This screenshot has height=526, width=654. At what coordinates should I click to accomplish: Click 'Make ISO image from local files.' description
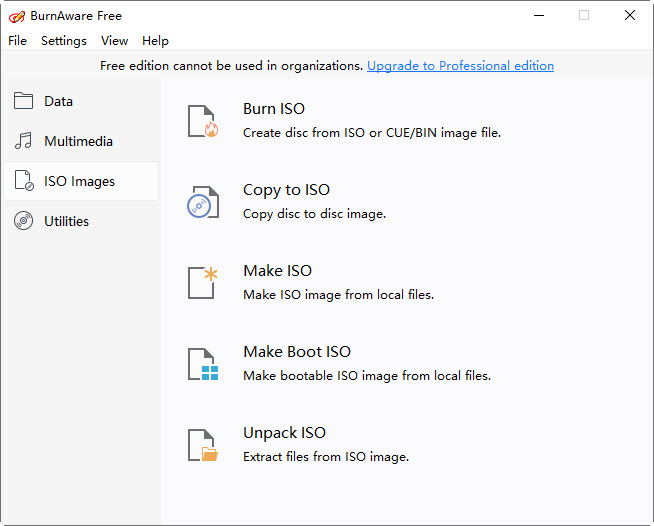tap(339, 295)
